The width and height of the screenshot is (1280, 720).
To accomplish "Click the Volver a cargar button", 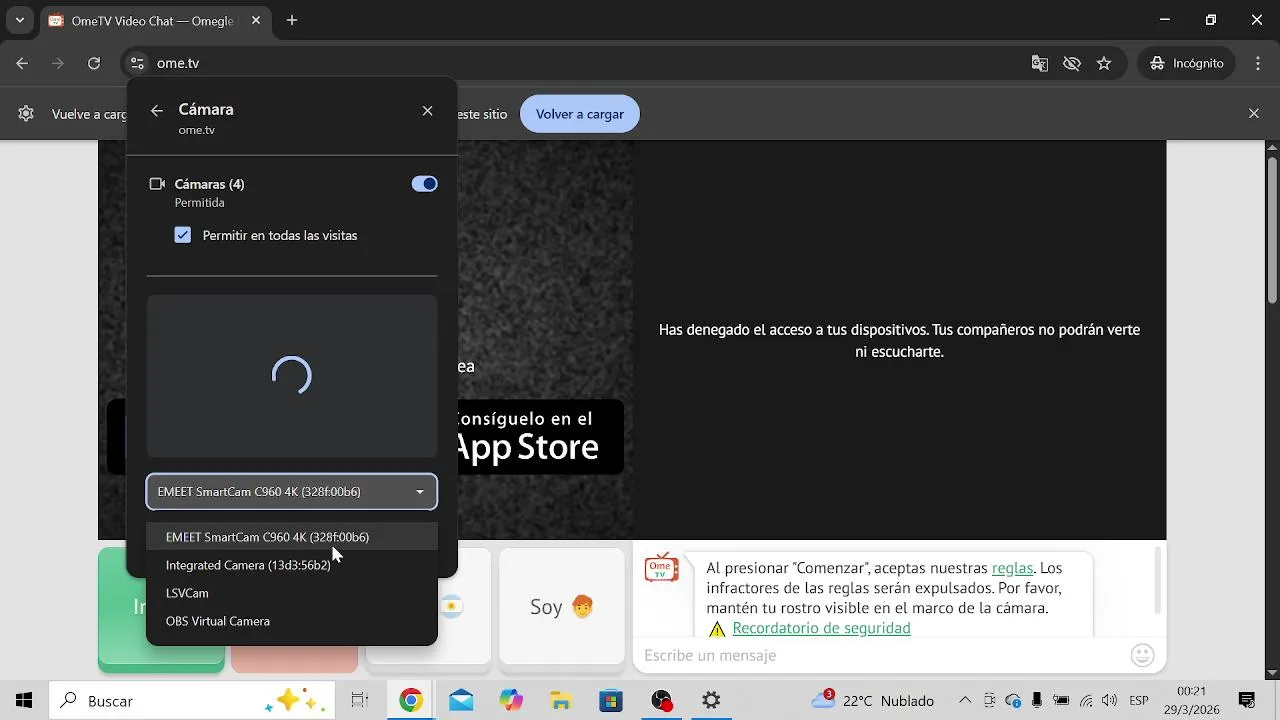I will tap(580, 114).
